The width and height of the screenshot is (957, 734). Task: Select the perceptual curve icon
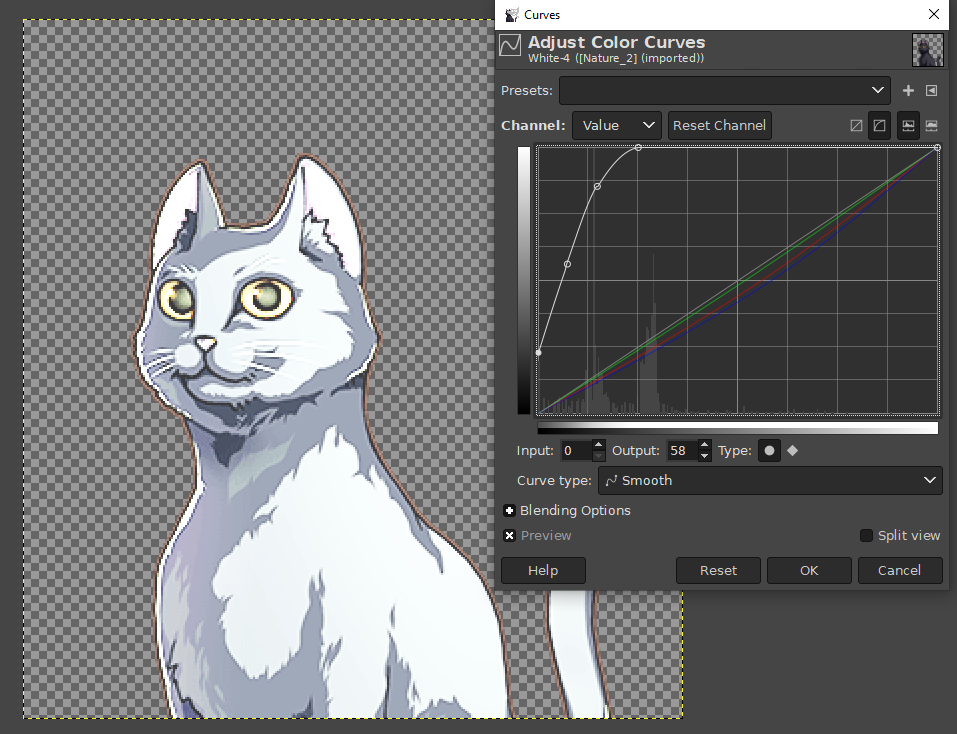[x=879, y=125]
